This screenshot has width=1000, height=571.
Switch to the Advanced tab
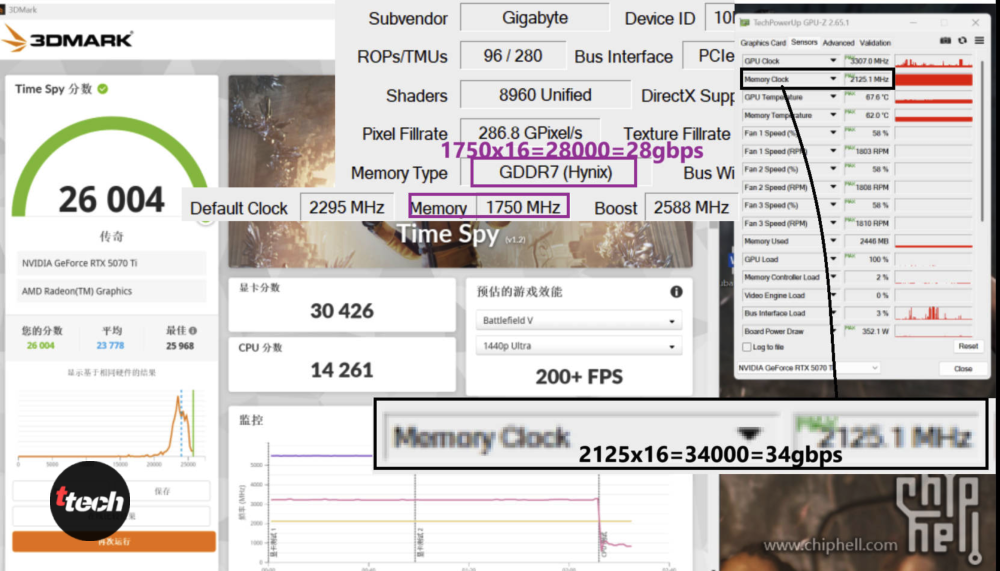(x=838, y=43)
